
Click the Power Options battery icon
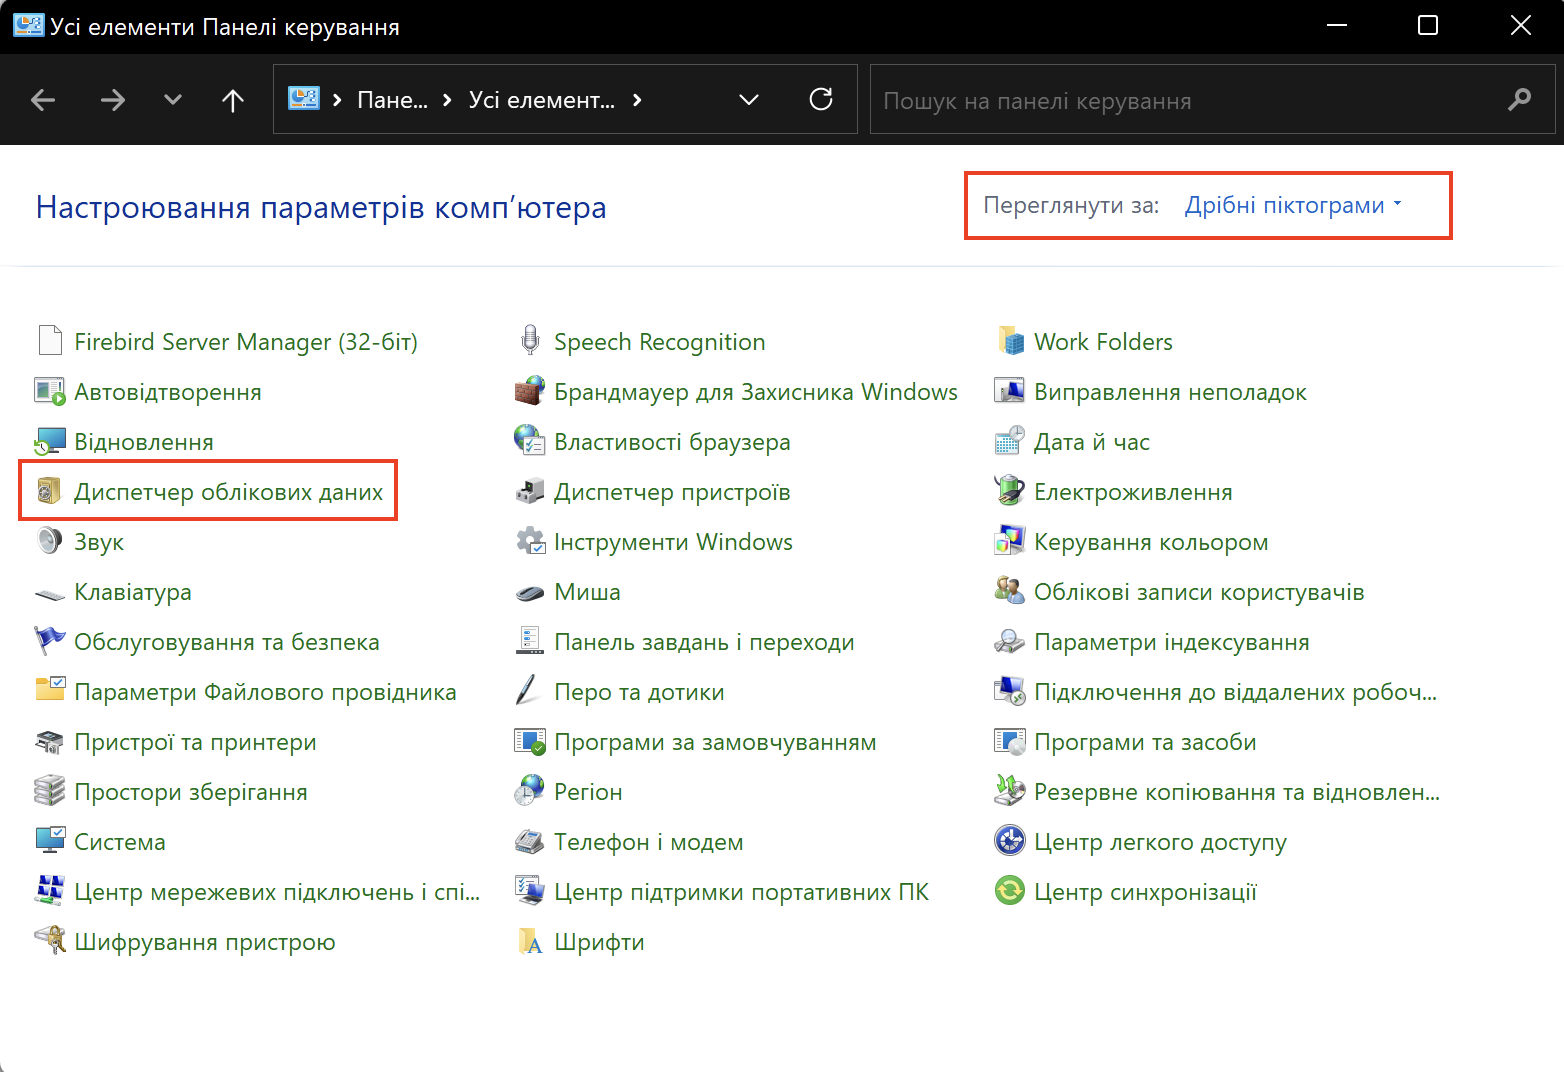pyautogui.click(x=1009, y=491)
